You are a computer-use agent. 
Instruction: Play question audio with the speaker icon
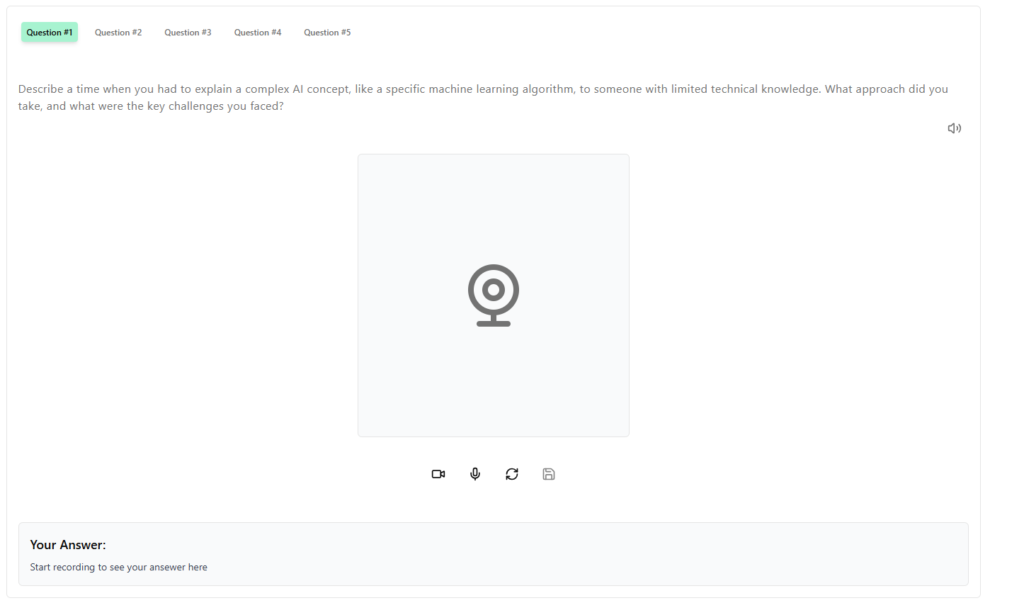click(954, 128)
